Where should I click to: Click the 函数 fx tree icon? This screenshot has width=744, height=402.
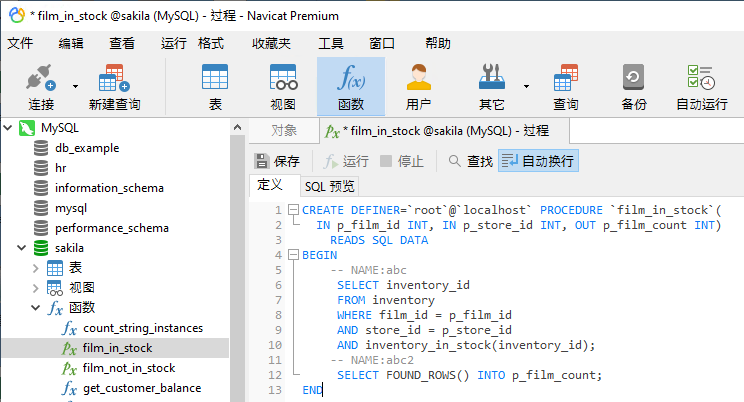55,308
